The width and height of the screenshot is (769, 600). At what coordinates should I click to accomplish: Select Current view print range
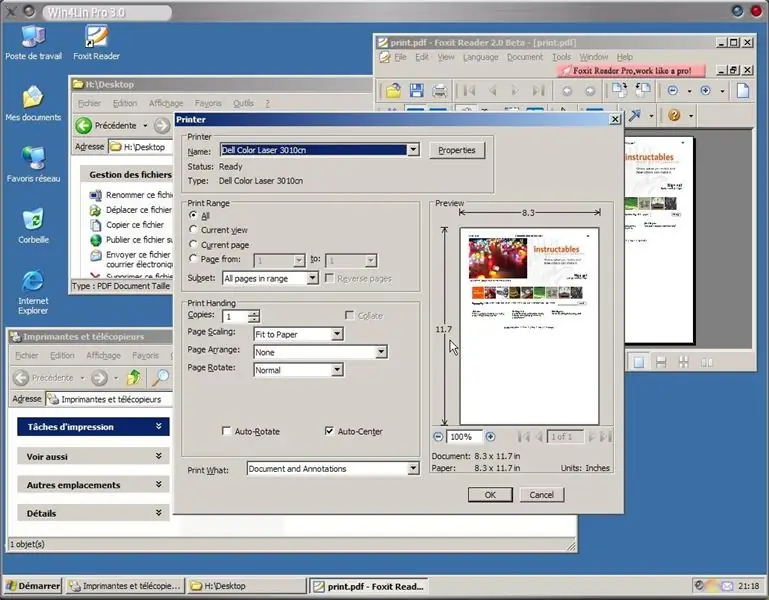click(x=193, y=230)
